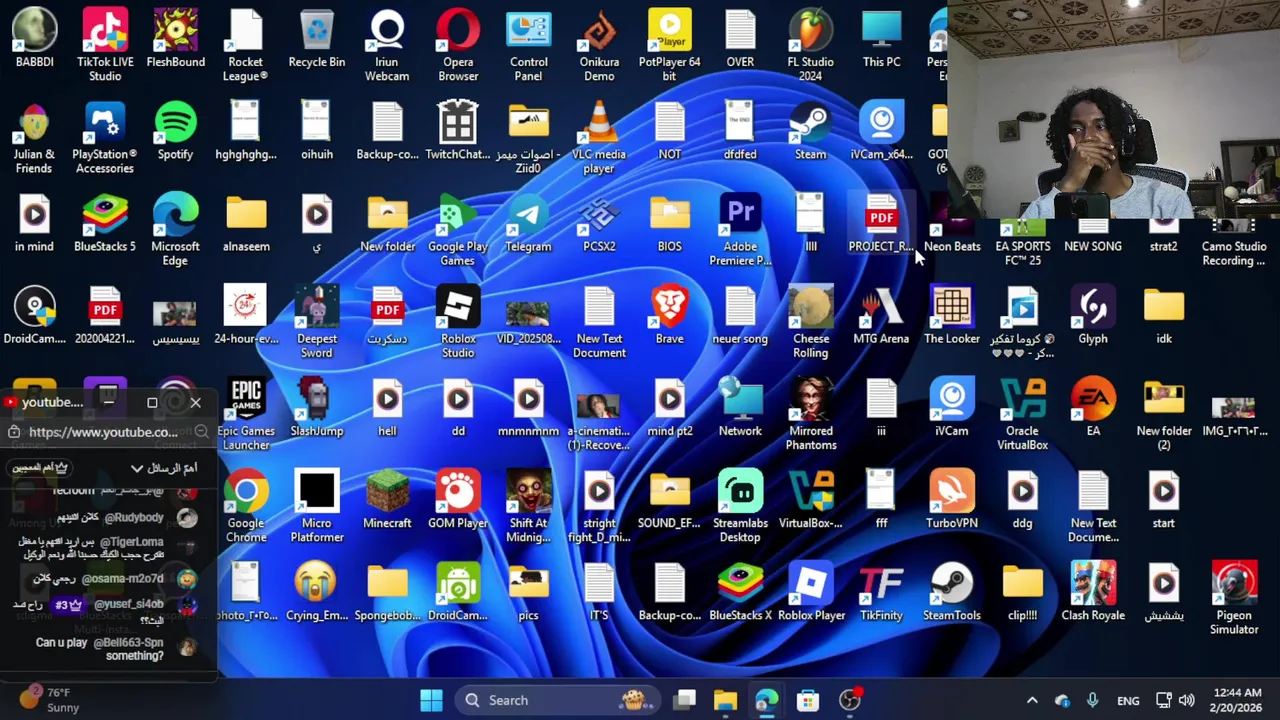
Task: Launch Epic Games Launcher
Action: click(x=246, y=414)
